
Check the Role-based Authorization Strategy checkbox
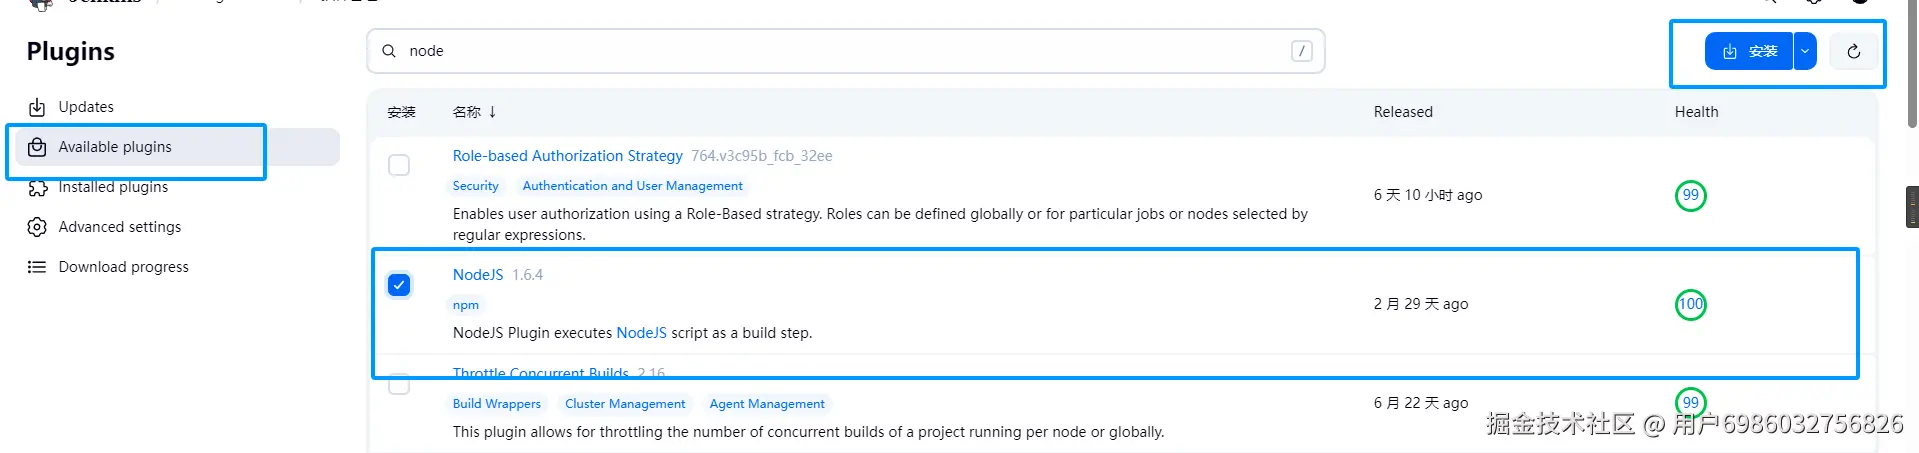pos(399,165)
